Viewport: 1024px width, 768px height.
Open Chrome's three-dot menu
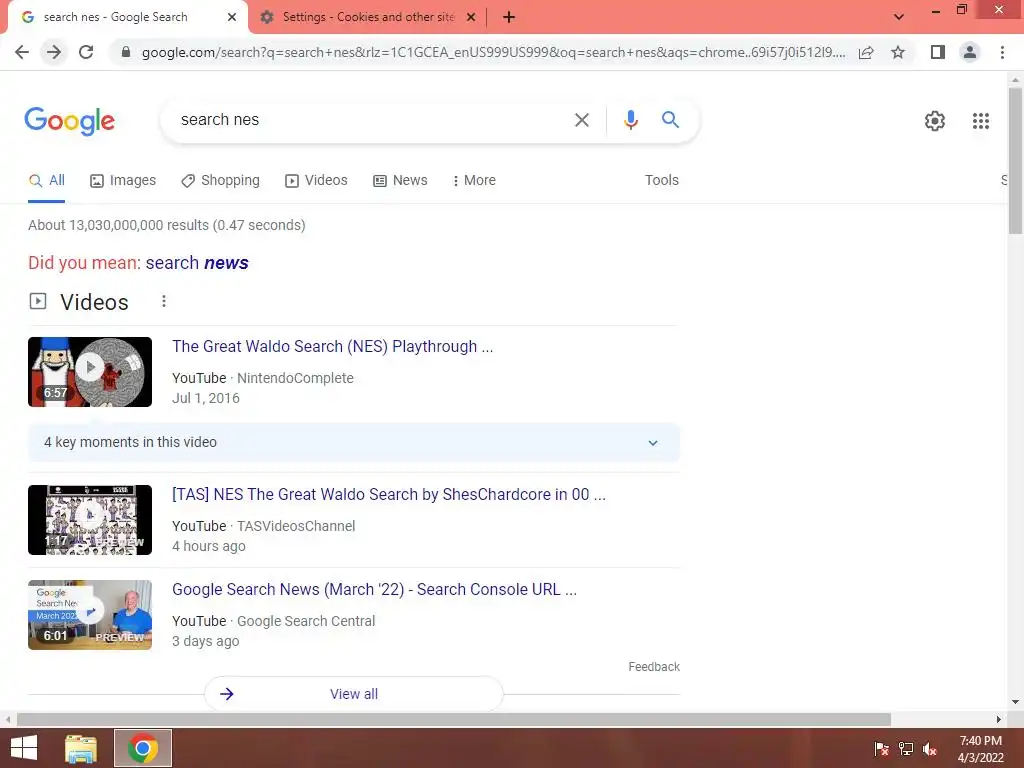point(1002,52)
